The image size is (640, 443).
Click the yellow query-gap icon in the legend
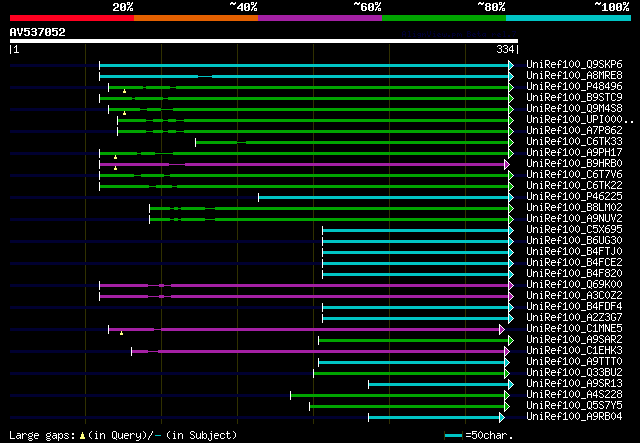(x=83, y=436)
